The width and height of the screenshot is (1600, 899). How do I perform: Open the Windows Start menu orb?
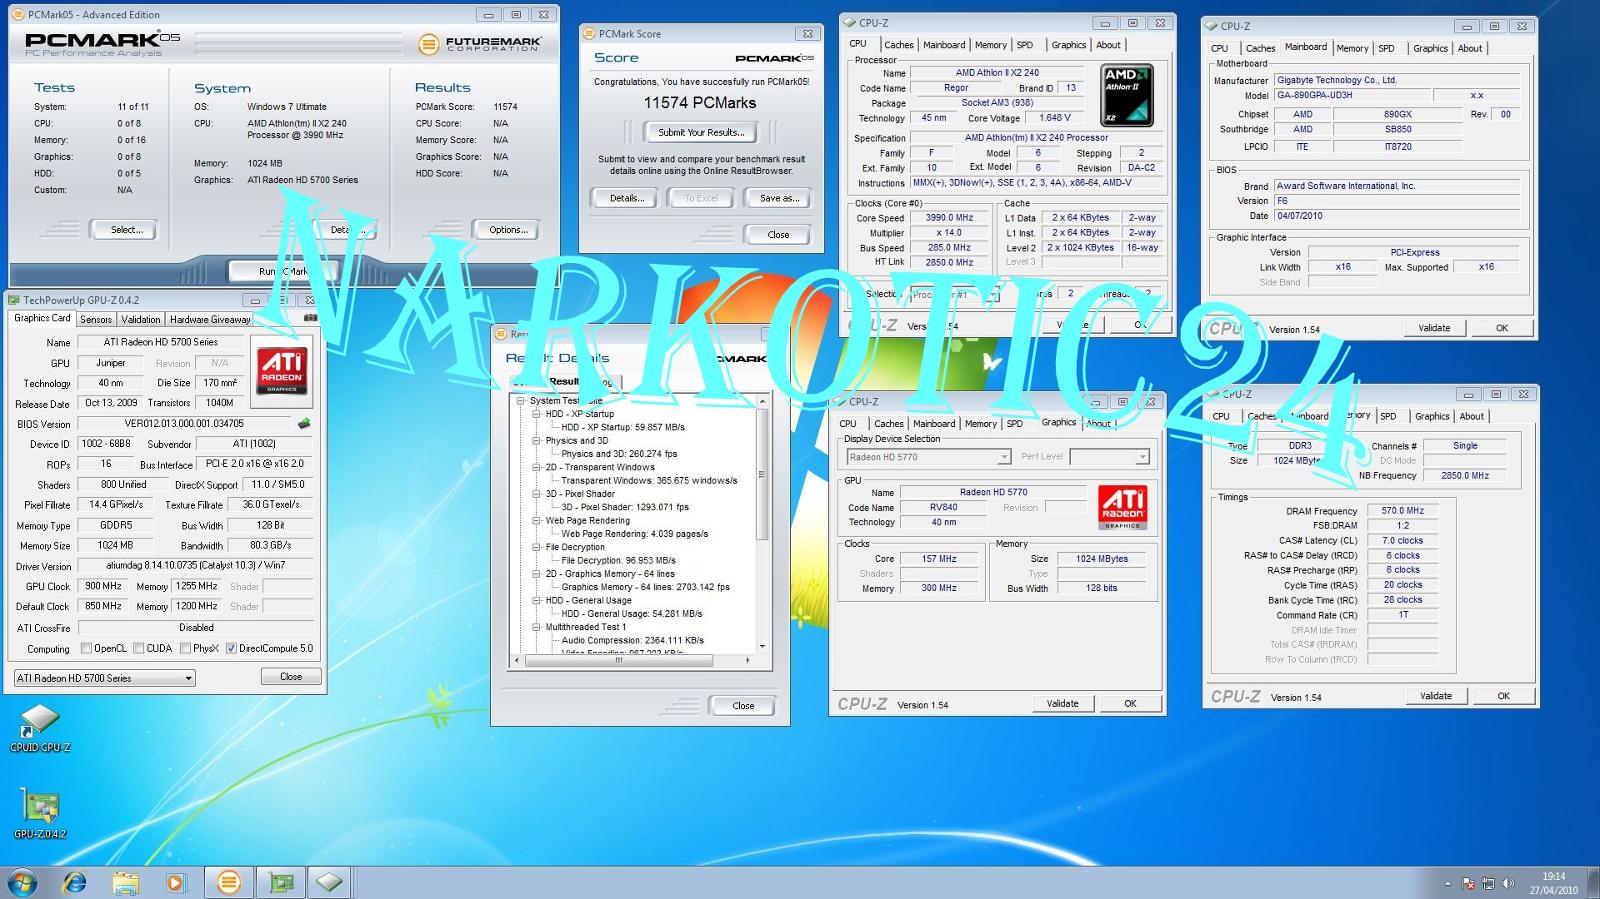(x=22, y=882)
